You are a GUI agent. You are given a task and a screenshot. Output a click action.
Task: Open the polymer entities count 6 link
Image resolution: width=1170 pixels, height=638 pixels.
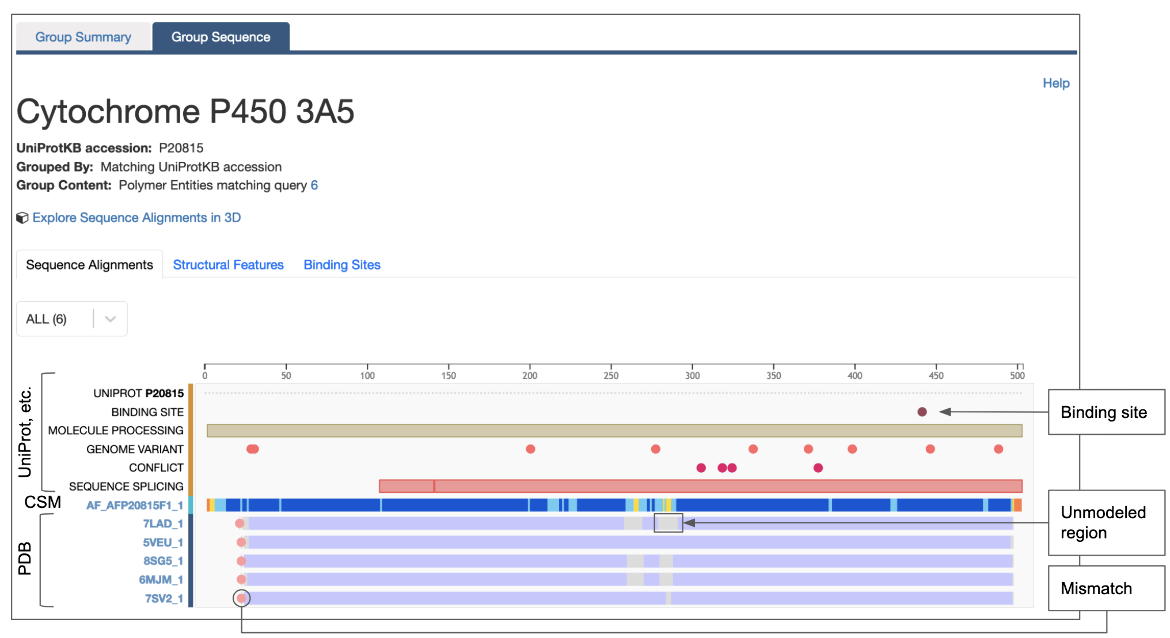(x=314, y=185)
